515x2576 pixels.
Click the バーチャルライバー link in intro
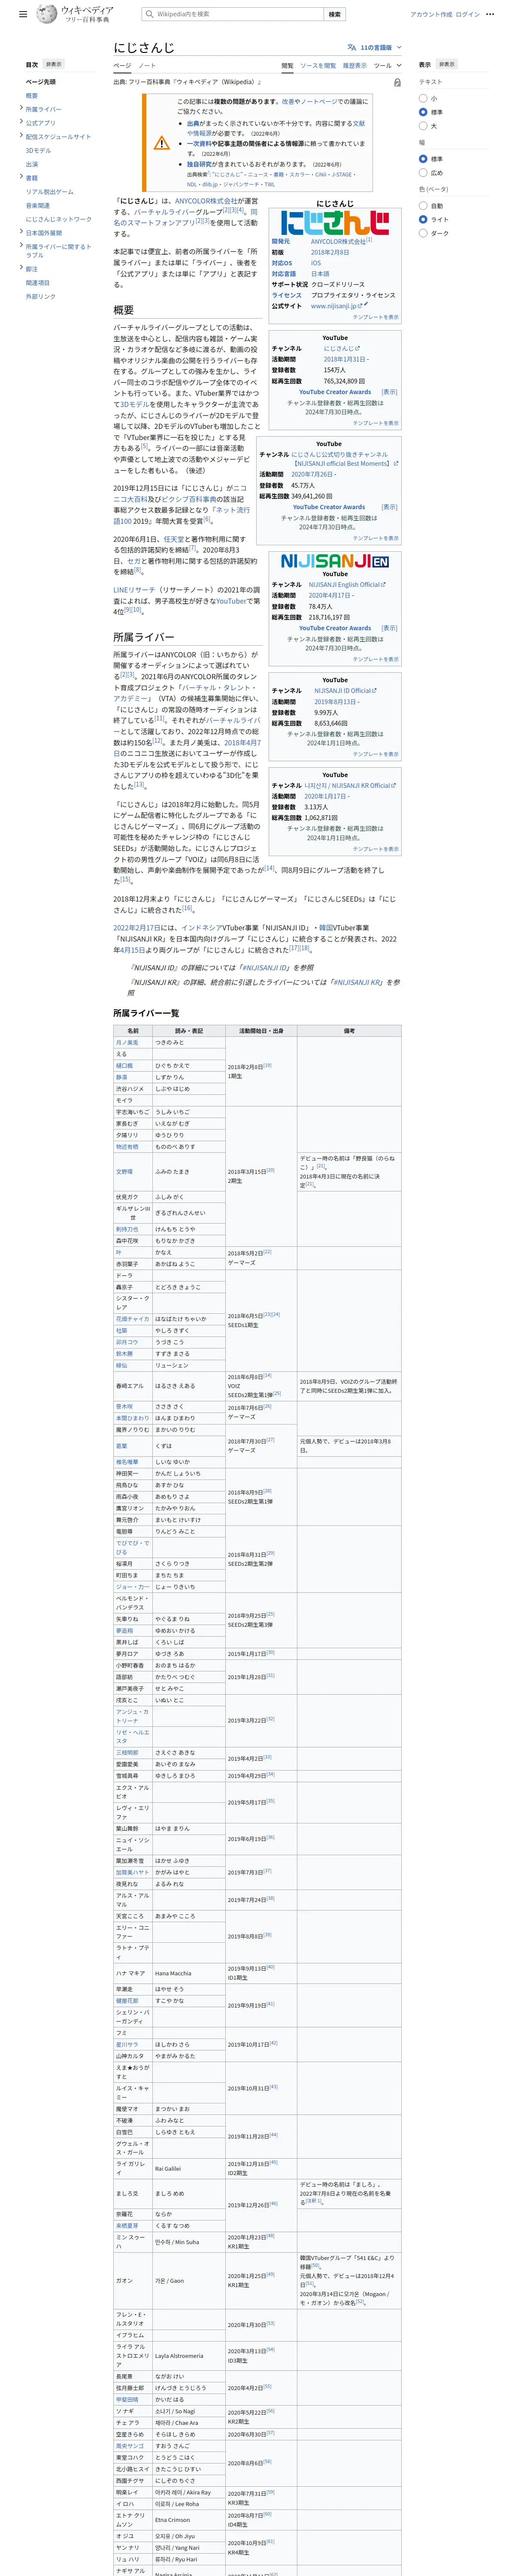tap(164, 212)
